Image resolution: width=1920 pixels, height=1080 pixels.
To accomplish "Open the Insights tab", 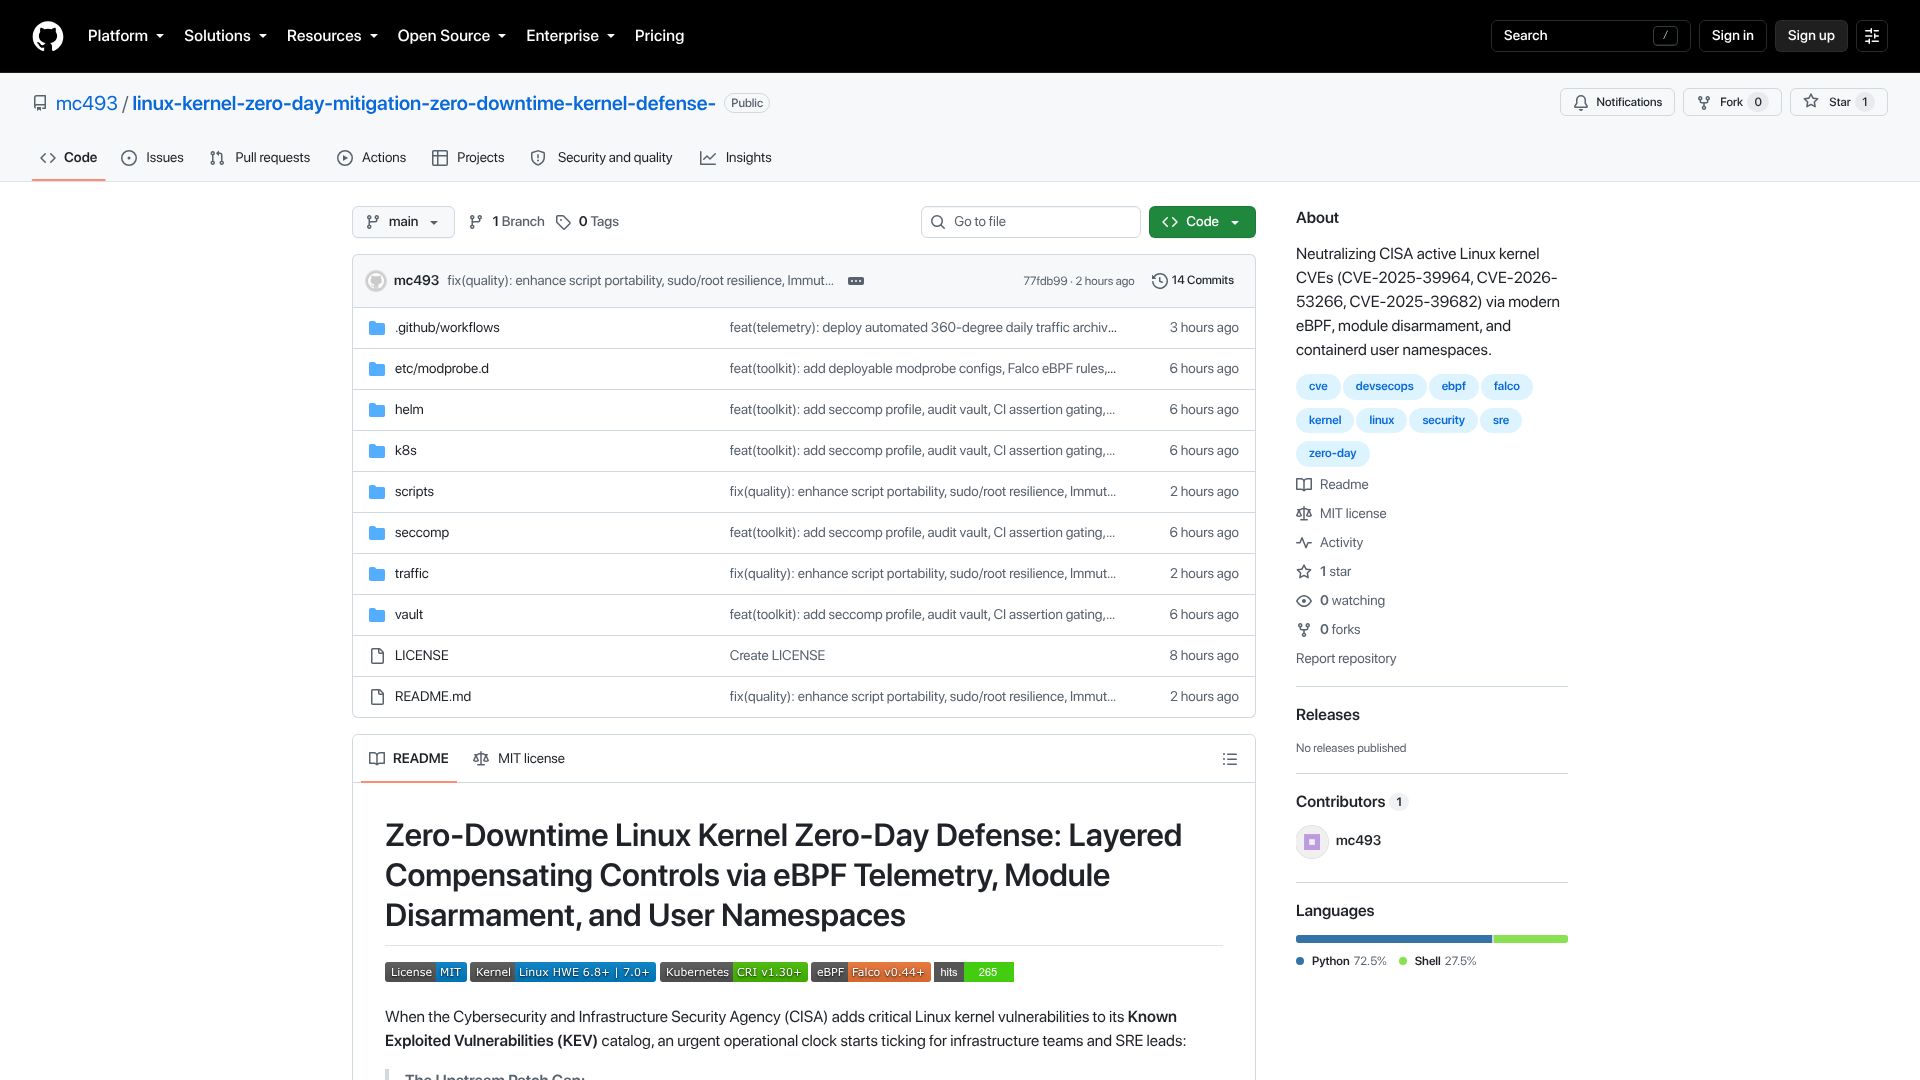I will [736, 158].
